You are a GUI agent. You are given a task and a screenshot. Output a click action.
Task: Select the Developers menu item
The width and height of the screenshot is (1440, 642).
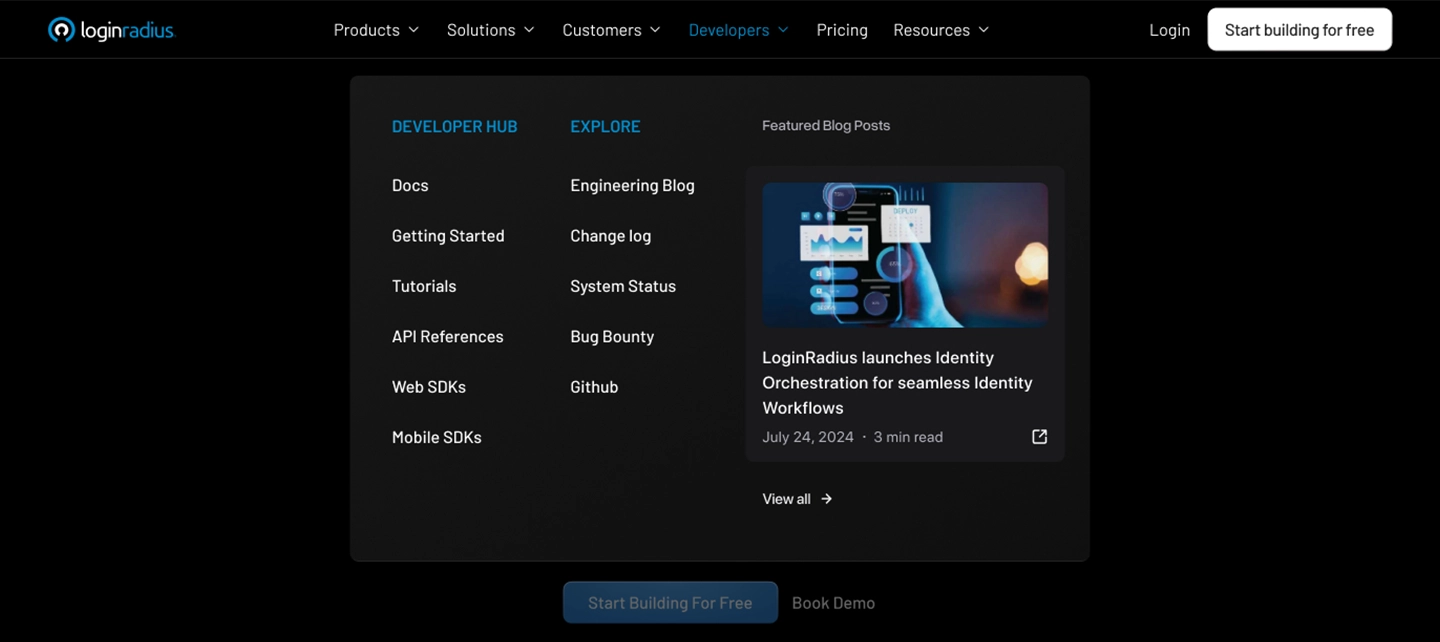pos(738,29)
